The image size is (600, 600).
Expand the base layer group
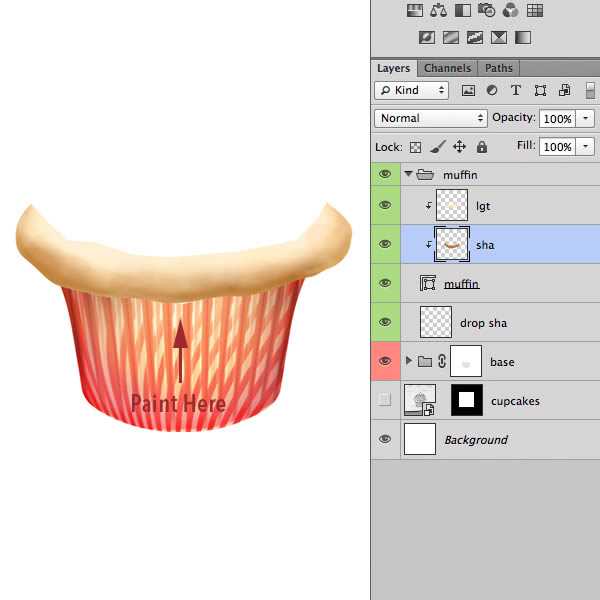(408, 361)
